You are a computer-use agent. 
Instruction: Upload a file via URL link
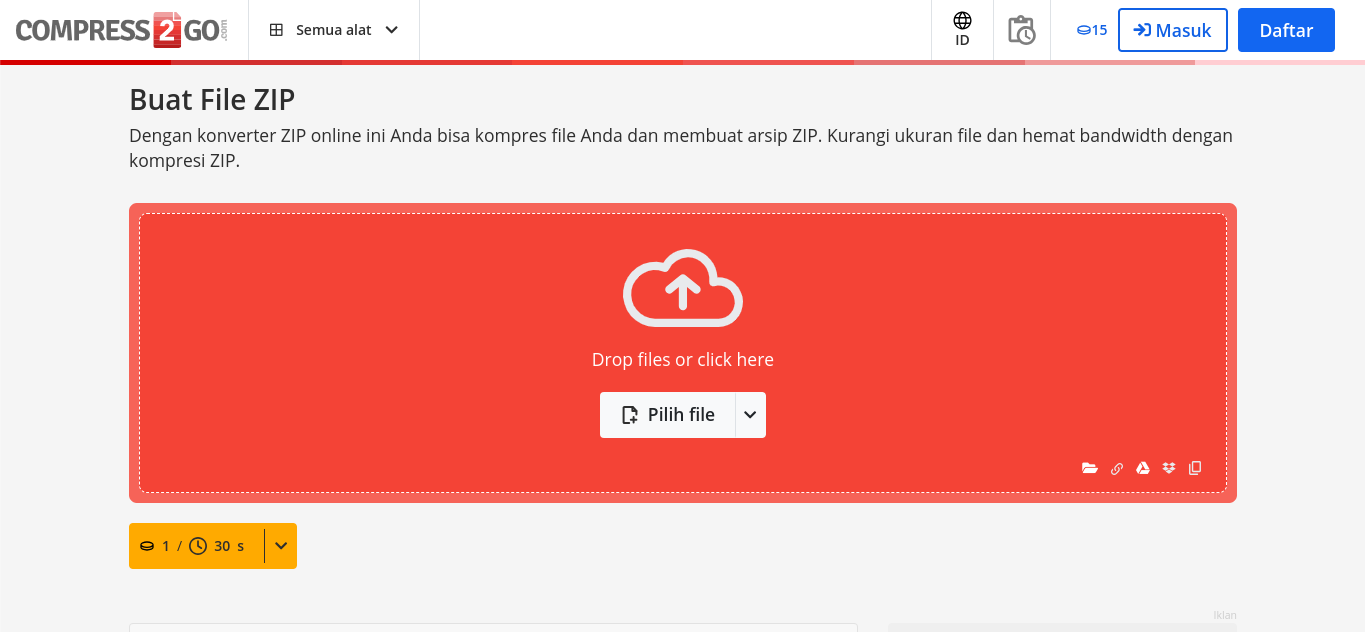click(1117, 468)
